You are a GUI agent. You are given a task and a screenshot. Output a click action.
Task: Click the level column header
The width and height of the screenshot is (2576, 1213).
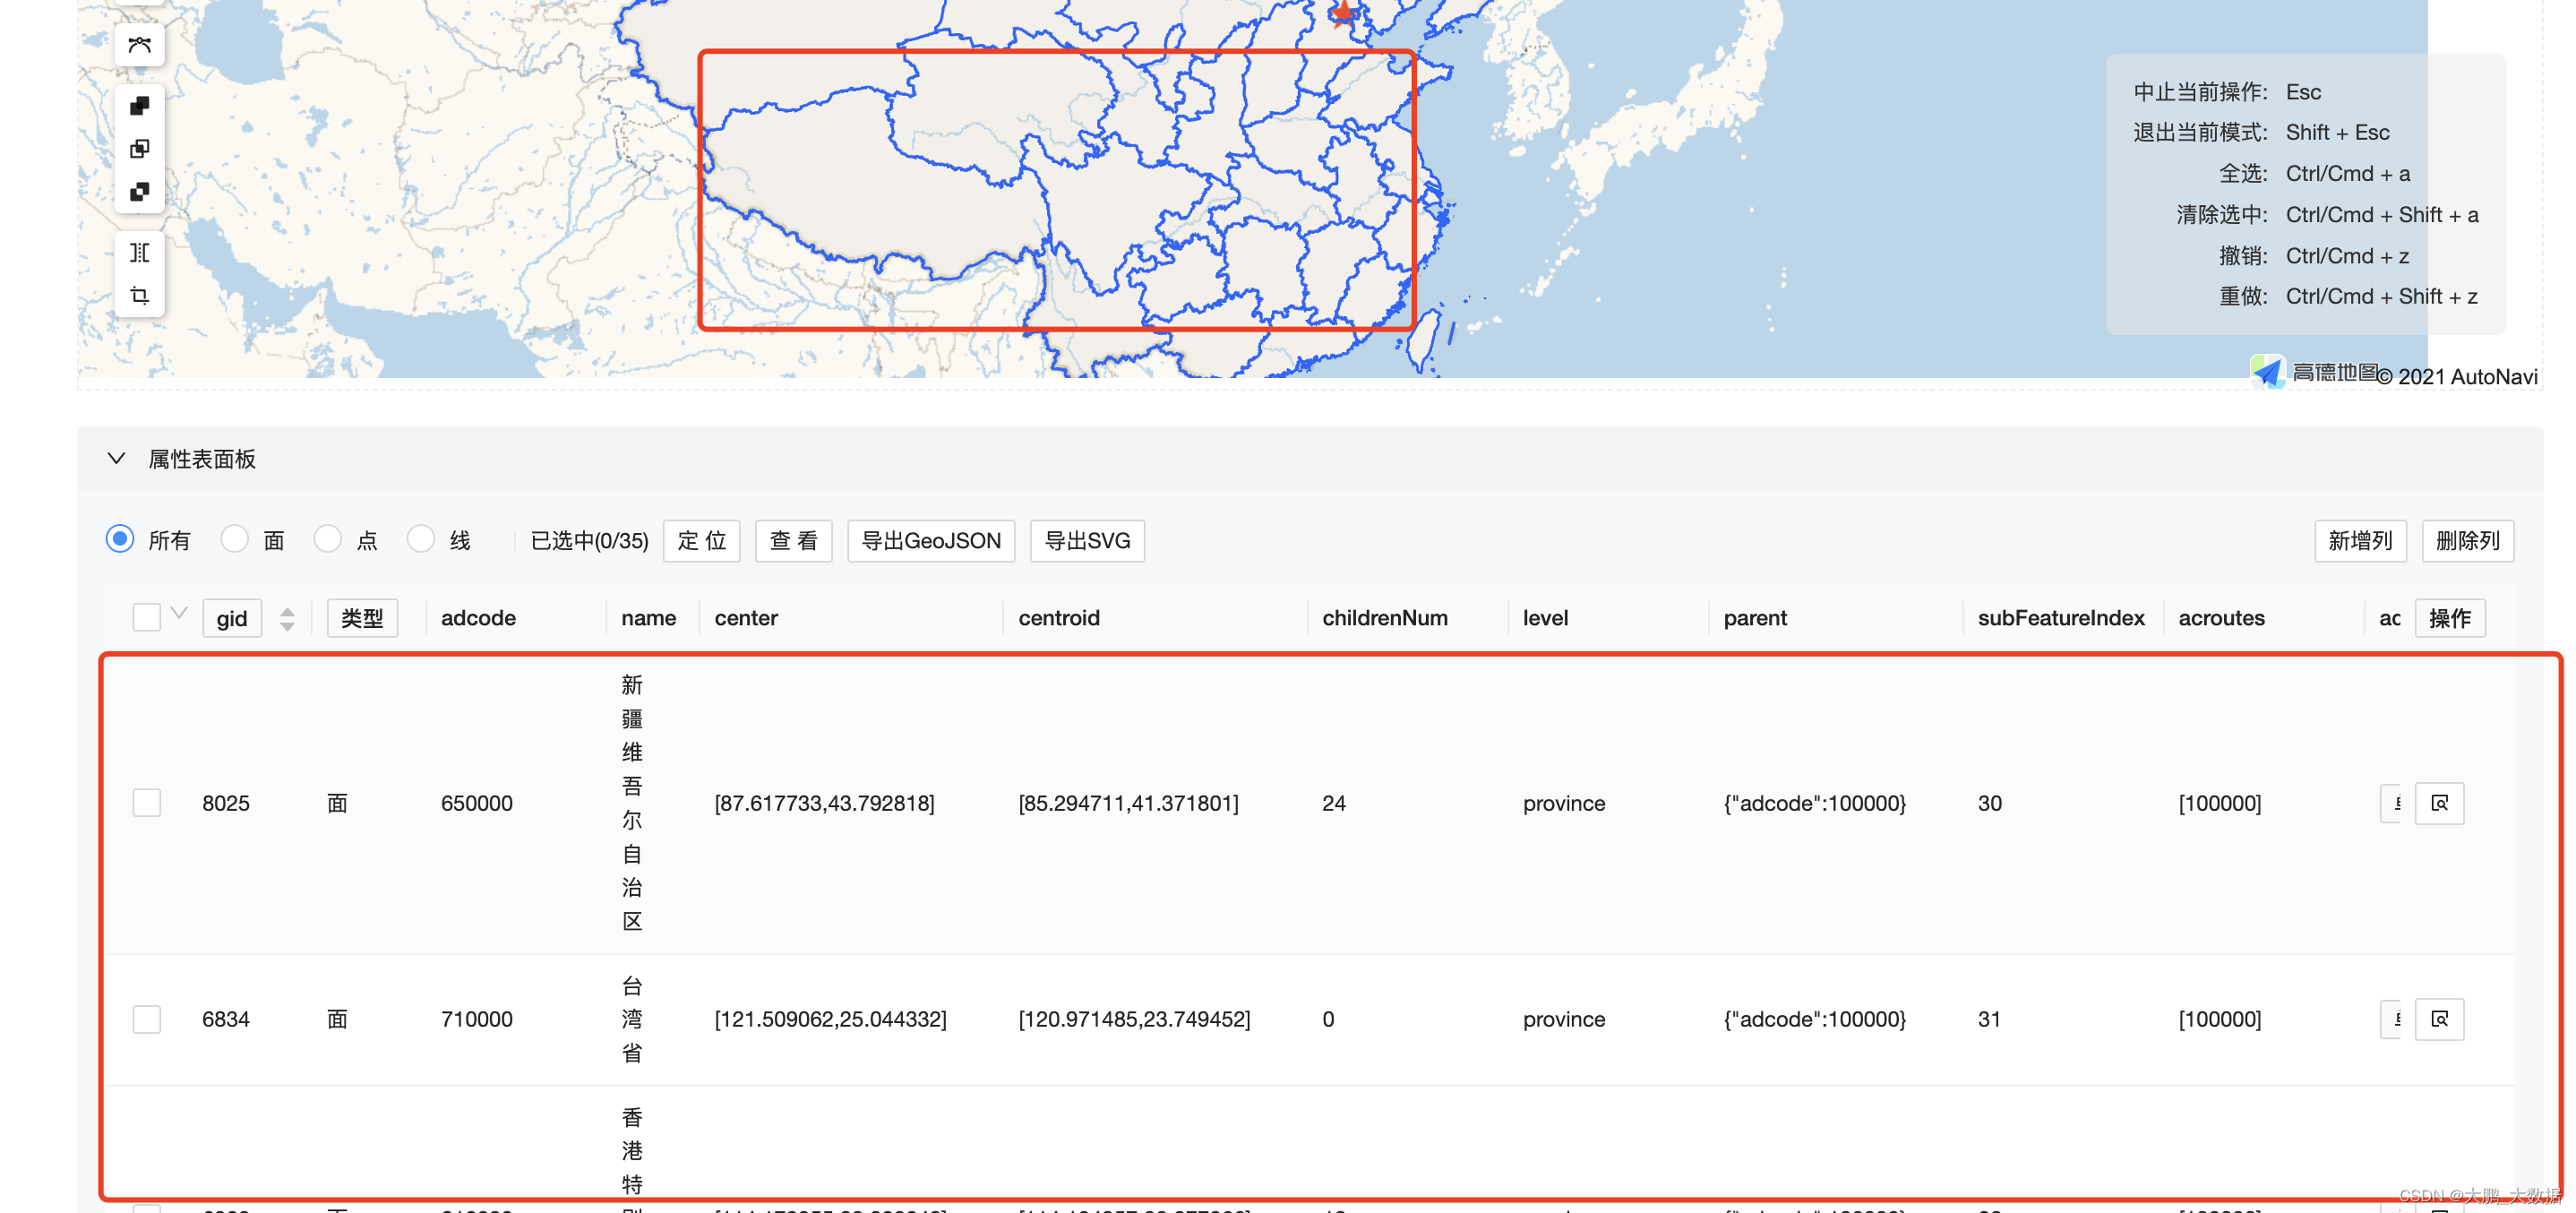point(1545,618)
